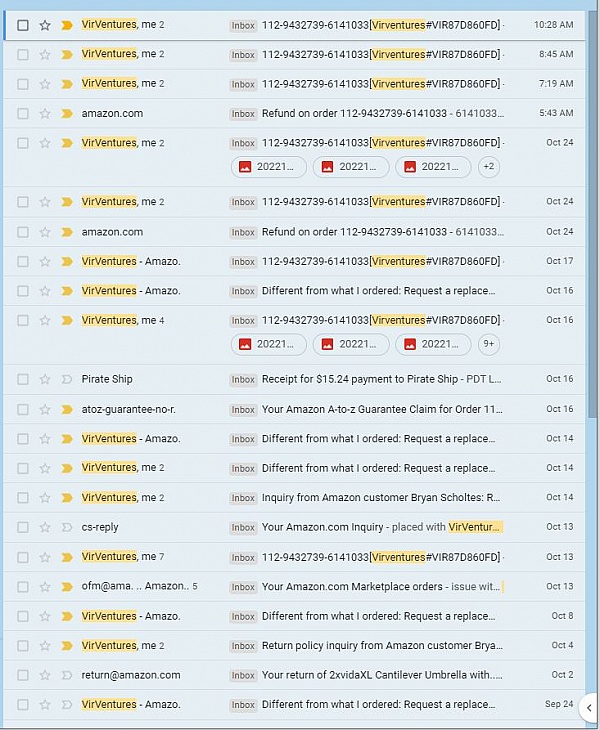Open first image attachment beside the 9+ chip
The image size is (600, 730).
click(269, 344)
